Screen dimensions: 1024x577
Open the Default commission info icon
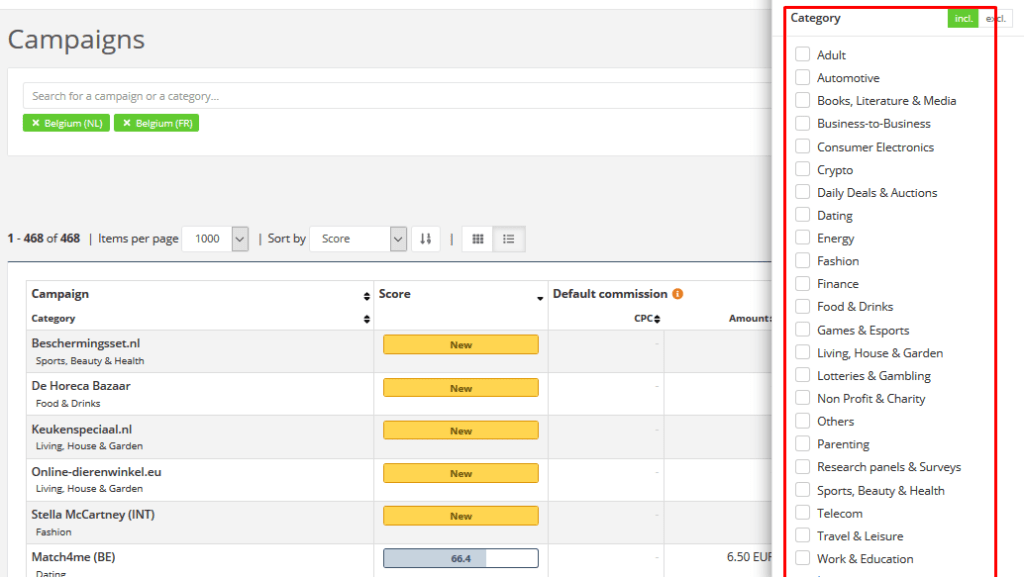click(678, 294)
